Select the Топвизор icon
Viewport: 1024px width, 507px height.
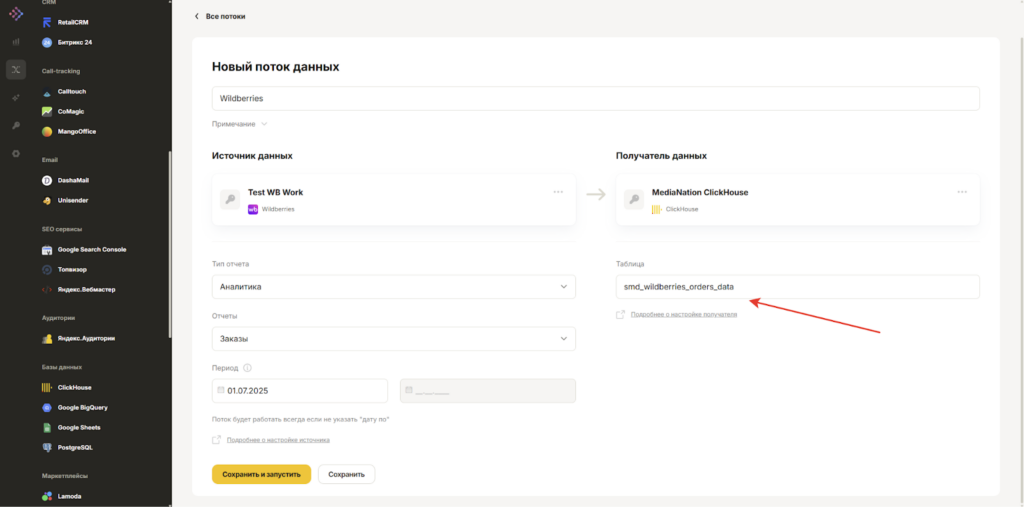[47, 269]
